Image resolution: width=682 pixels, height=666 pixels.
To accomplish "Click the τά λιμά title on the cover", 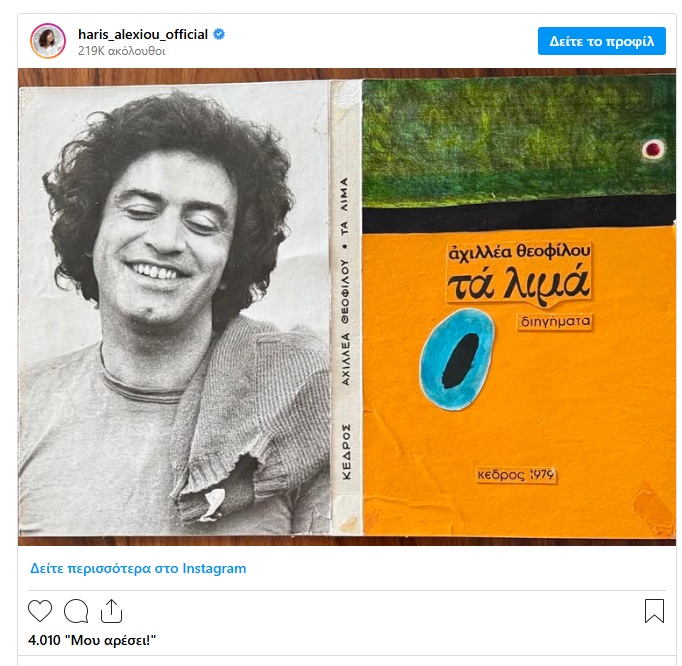I will [518, 283].
